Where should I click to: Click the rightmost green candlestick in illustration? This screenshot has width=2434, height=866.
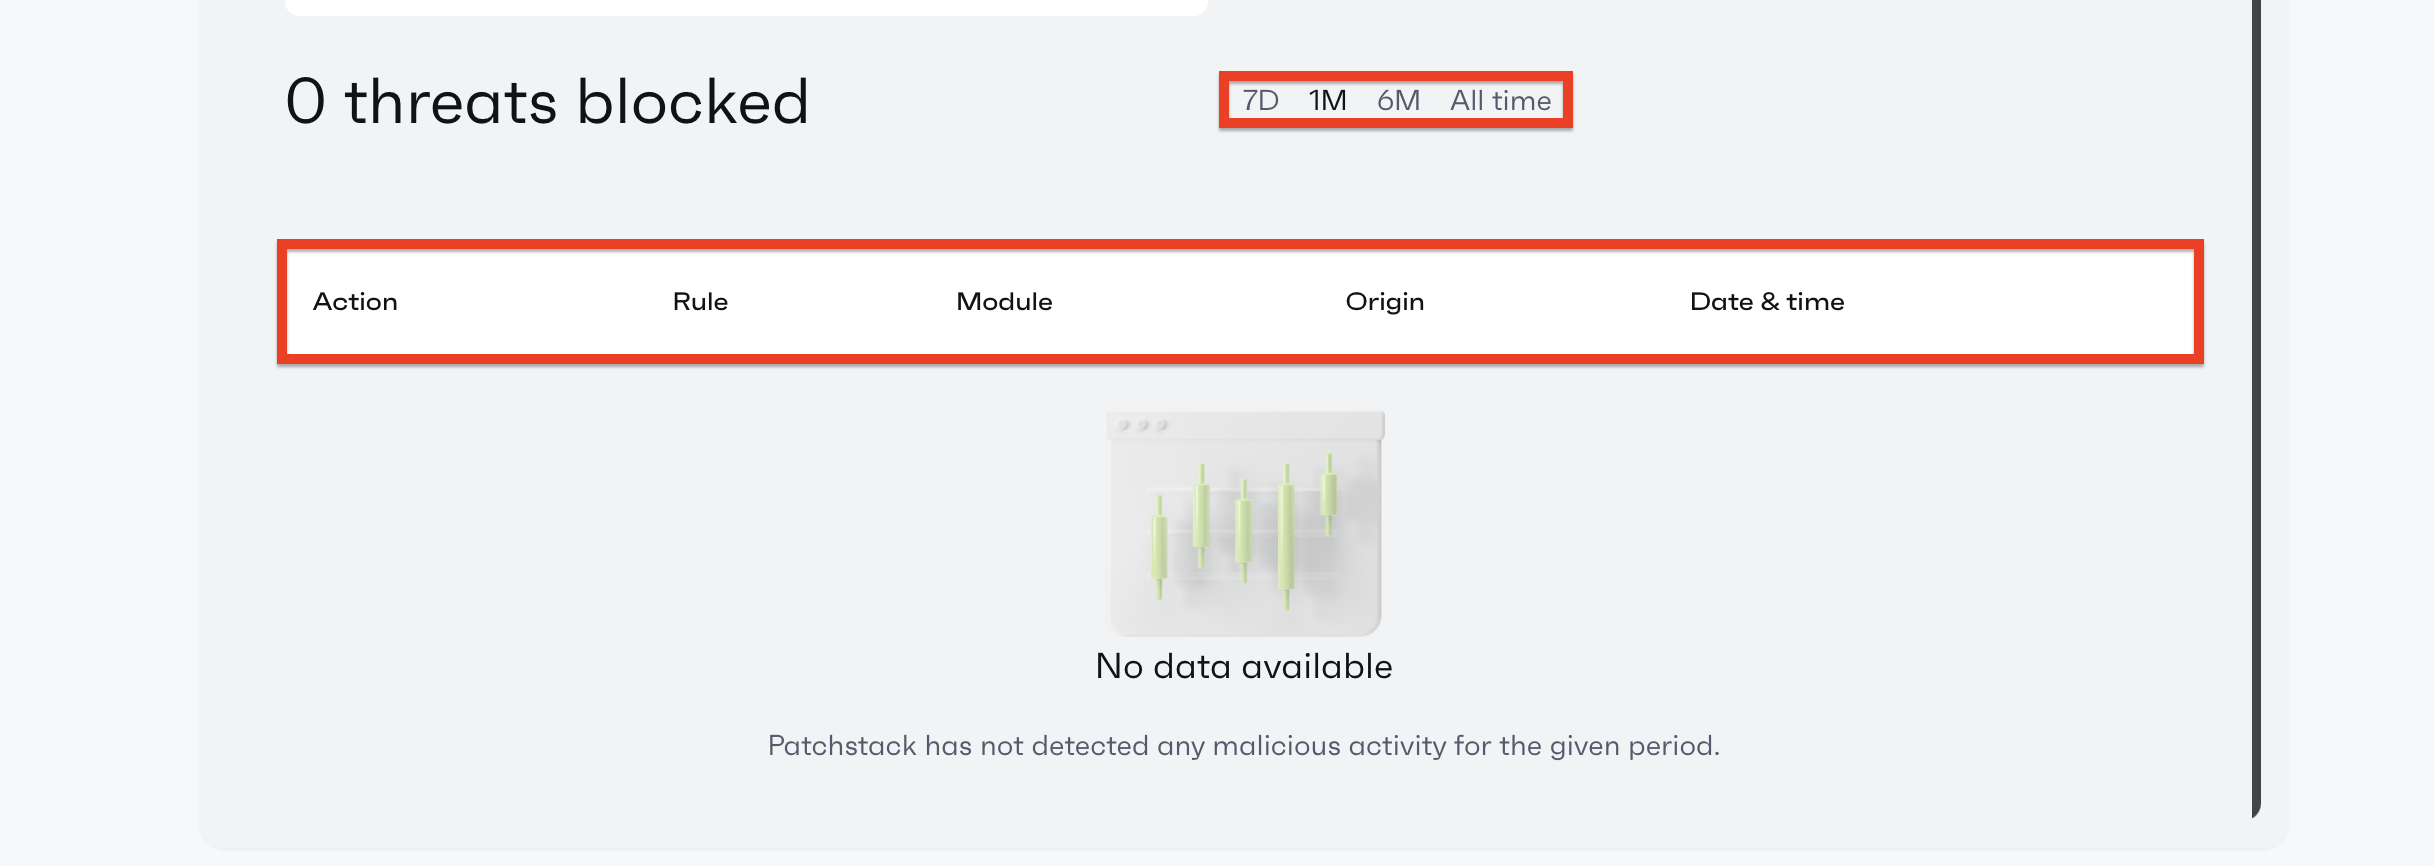point(1329,494)
